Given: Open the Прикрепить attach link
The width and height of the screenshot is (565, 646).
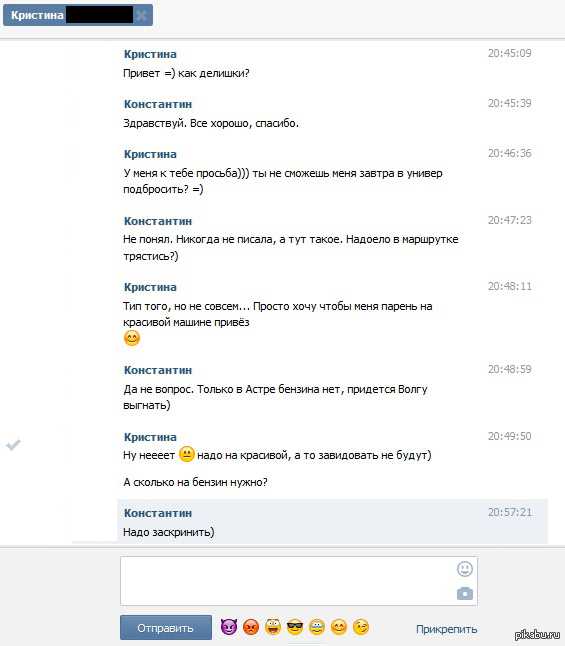Looking at the screenshot, I should pyautogui.click(x=446, y=629).
